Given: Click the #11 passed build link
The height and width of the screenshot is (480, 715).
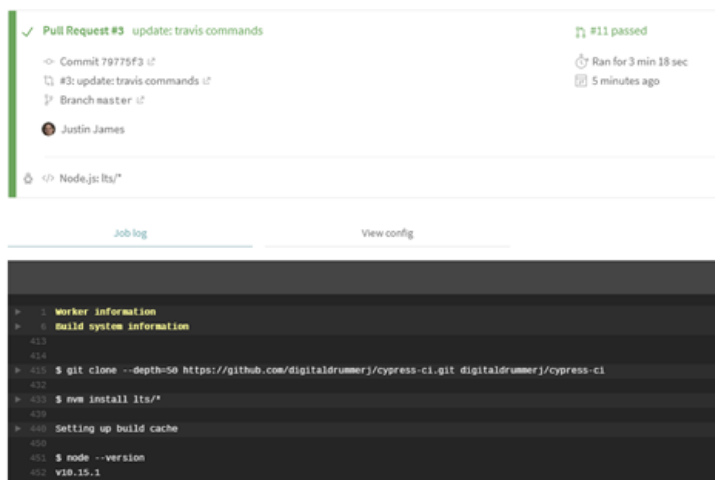Looking at the screenshot, I should 618,31.
